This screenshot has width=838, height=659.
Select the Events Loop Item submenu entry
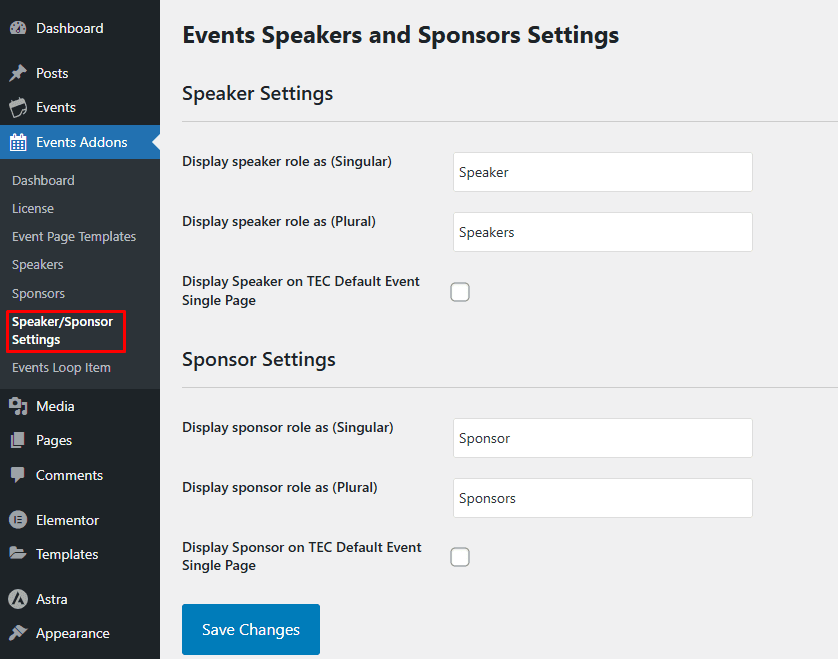[x=61, y=368]
